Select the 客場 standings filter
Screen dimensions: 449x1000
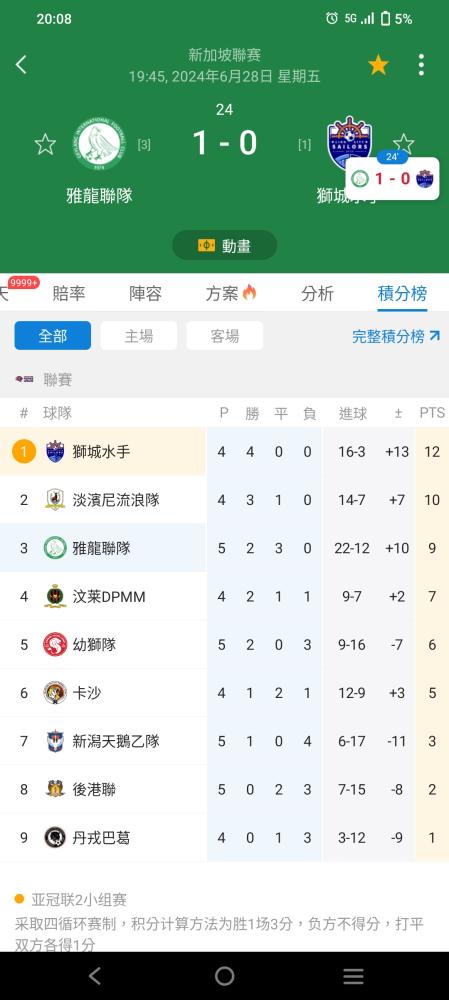tap(225, 335)
